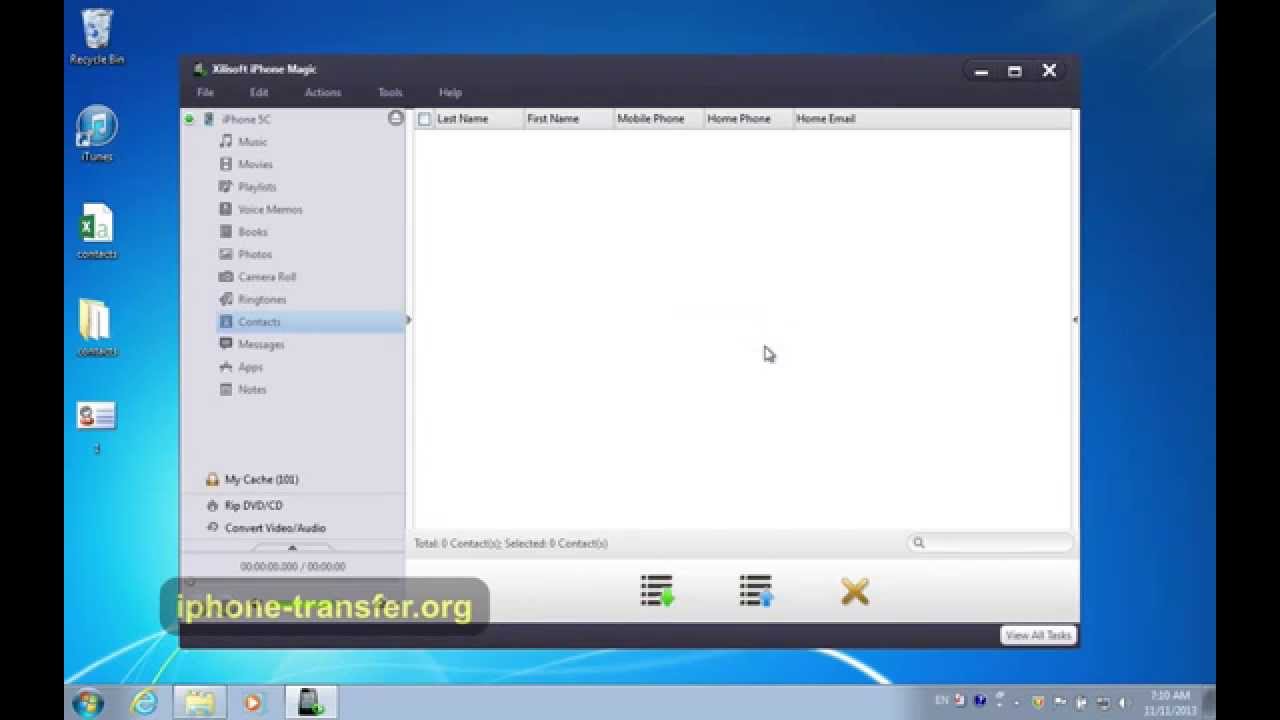Select the Apps category
This screenshot has height=720, width=1280.
click(250, 367)
